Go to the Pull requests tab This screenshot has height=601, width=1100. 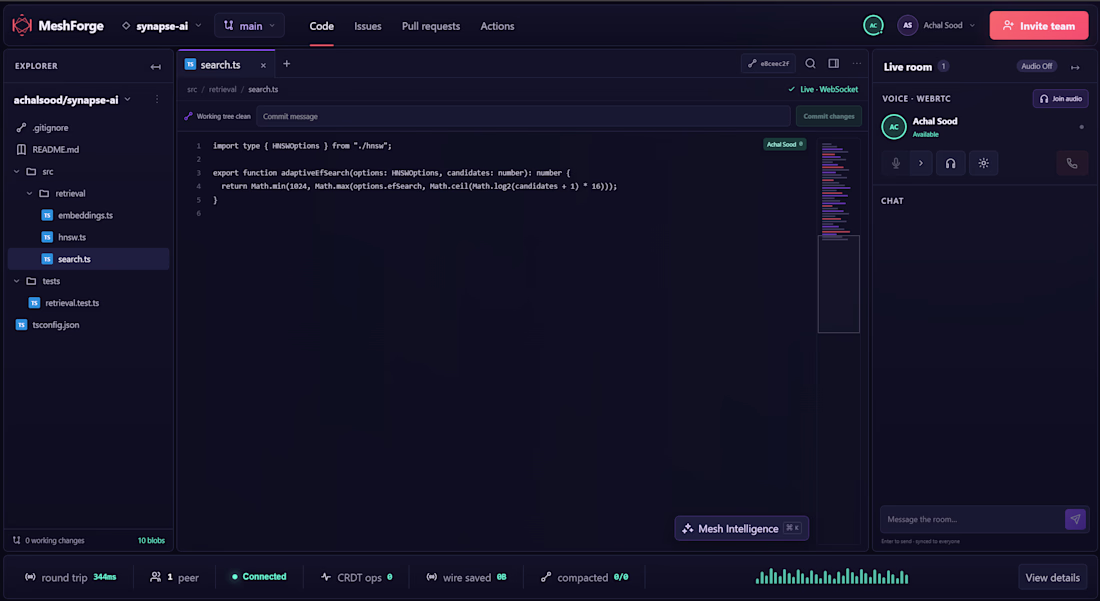431,26
